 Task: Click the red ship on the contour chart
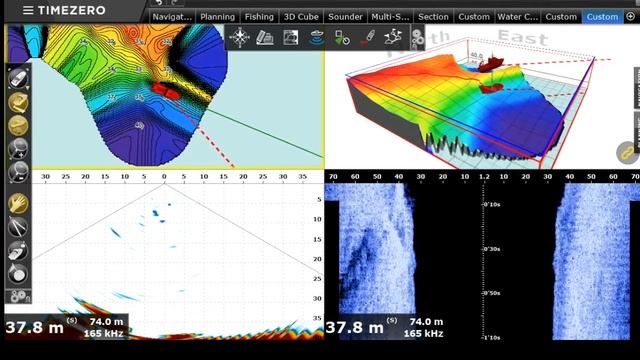click(166, 91)
